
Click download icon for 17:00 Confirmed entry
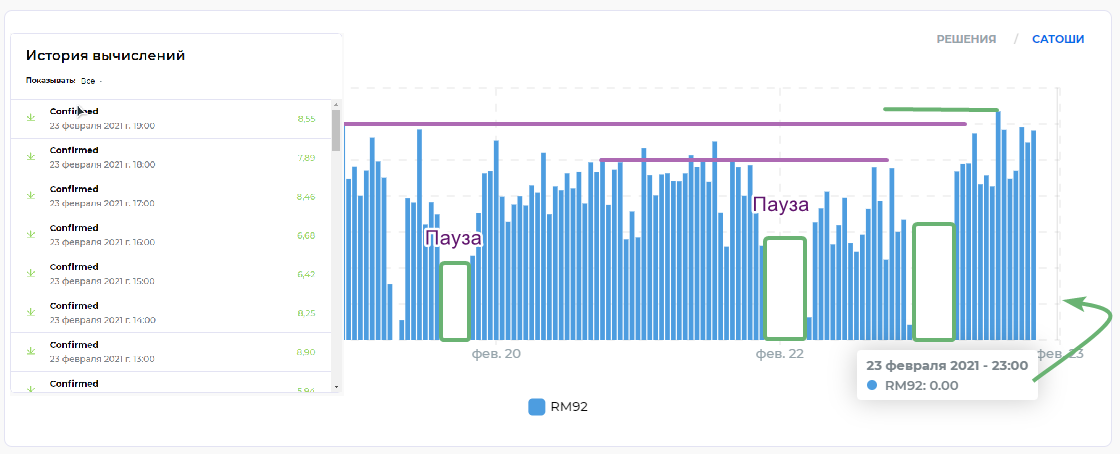30,197
